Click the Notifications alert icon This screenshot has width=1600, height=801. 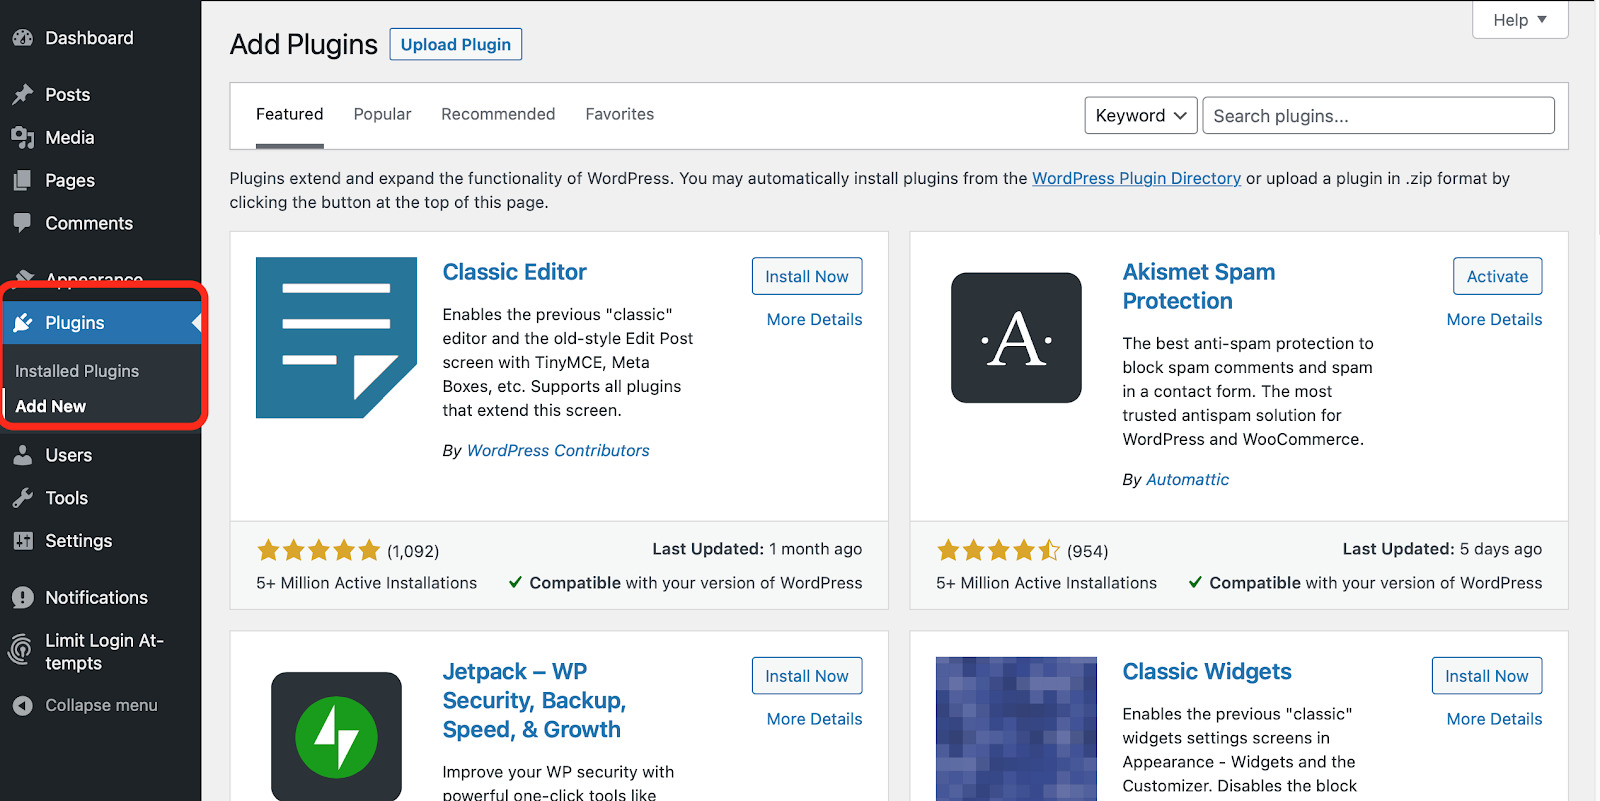coord(22,598)
